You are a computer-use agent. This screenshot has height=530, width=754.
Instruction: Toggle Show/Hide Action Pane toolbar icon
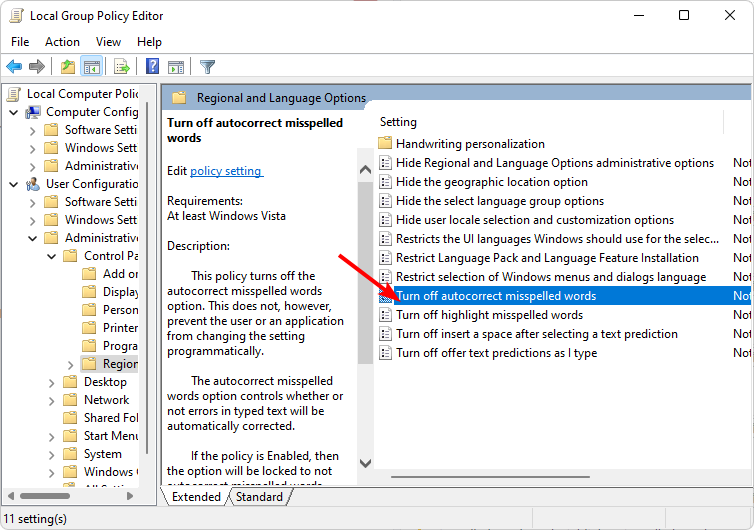pos(176,67)
